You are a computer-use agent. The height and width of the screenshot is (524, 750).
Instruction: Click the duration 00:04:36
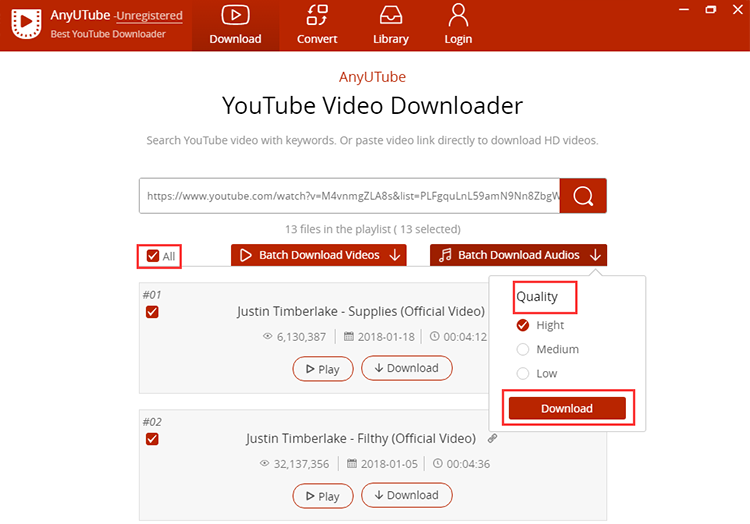[468, 464]
